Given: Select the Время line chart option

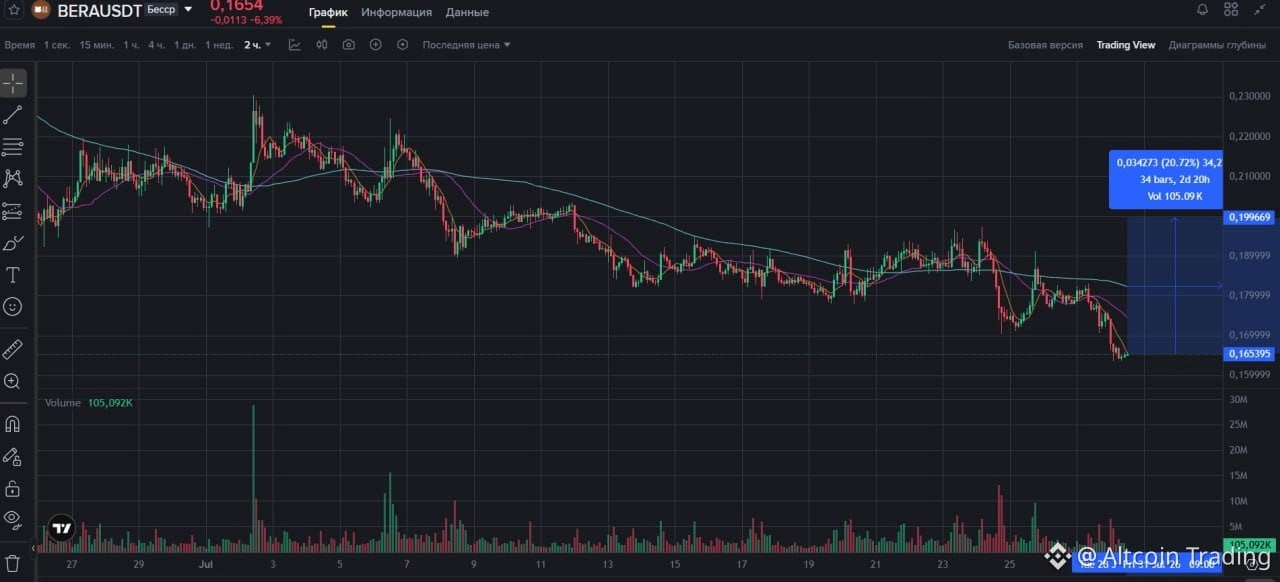Looking at the screenshot, I should tap(19, 45).
